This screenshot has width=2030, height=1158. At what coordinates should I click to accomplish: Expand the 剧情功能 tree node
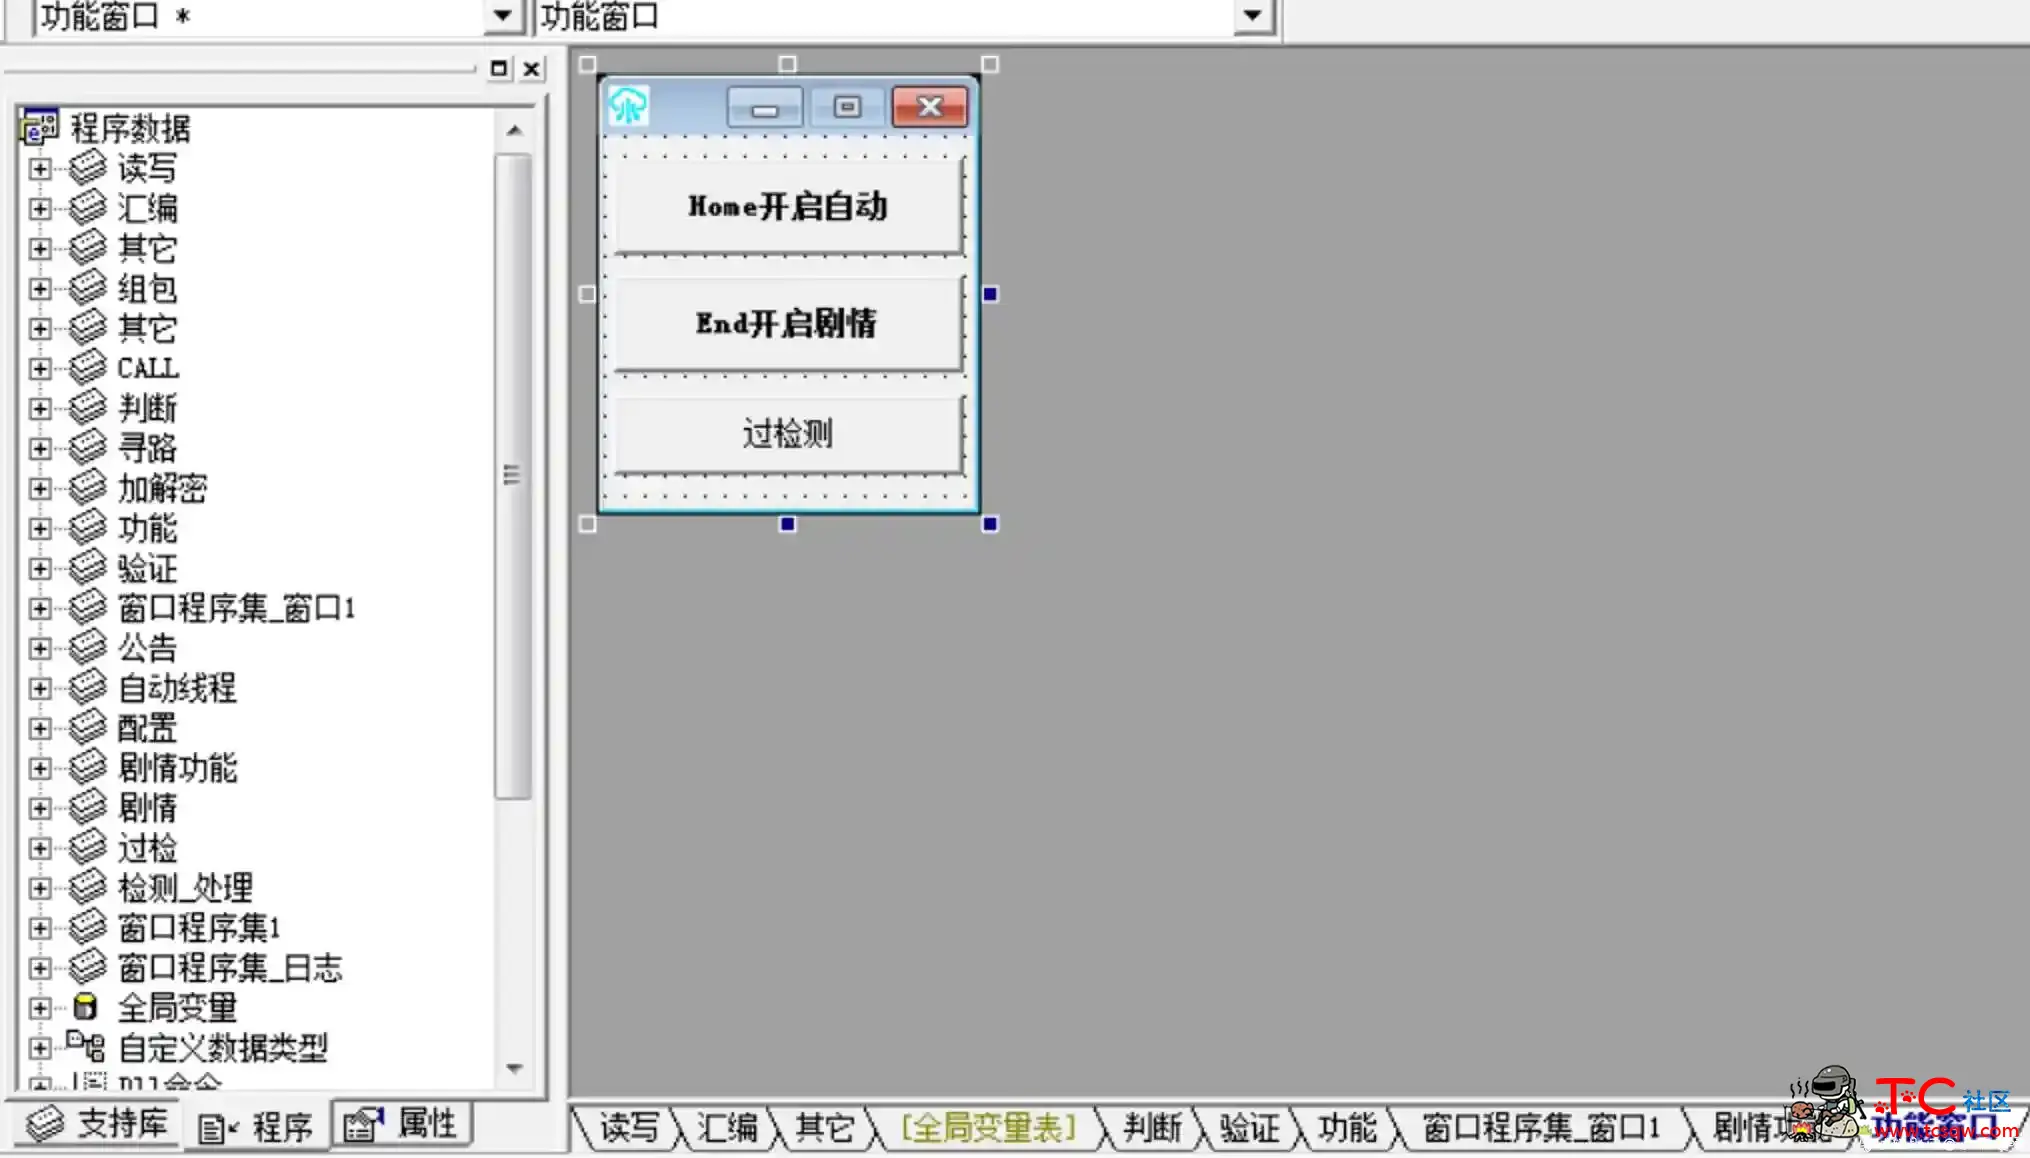tap(40, 768)
